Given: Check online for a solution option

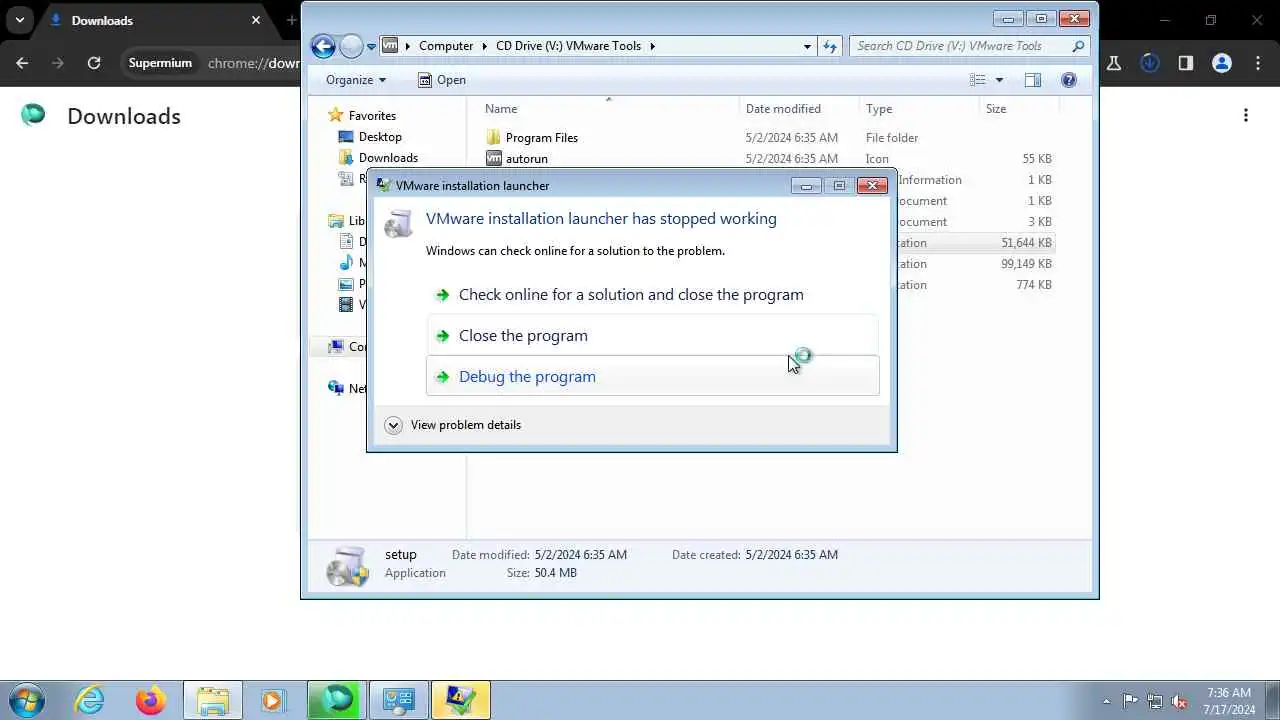Looking at the screenshot, I should [x=652, y=294].
